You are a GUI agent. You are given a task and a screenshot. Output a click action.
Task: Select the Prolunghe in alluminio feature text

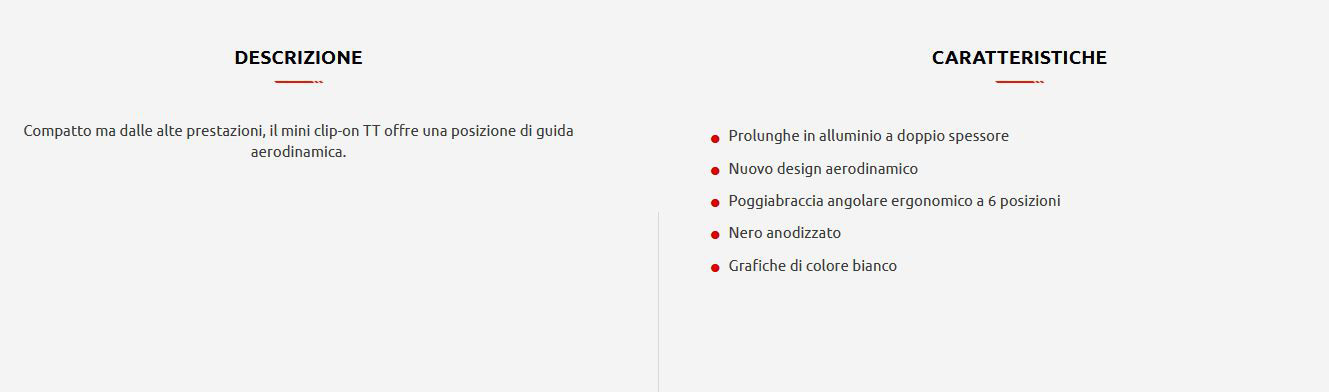[x=868, y=136]
